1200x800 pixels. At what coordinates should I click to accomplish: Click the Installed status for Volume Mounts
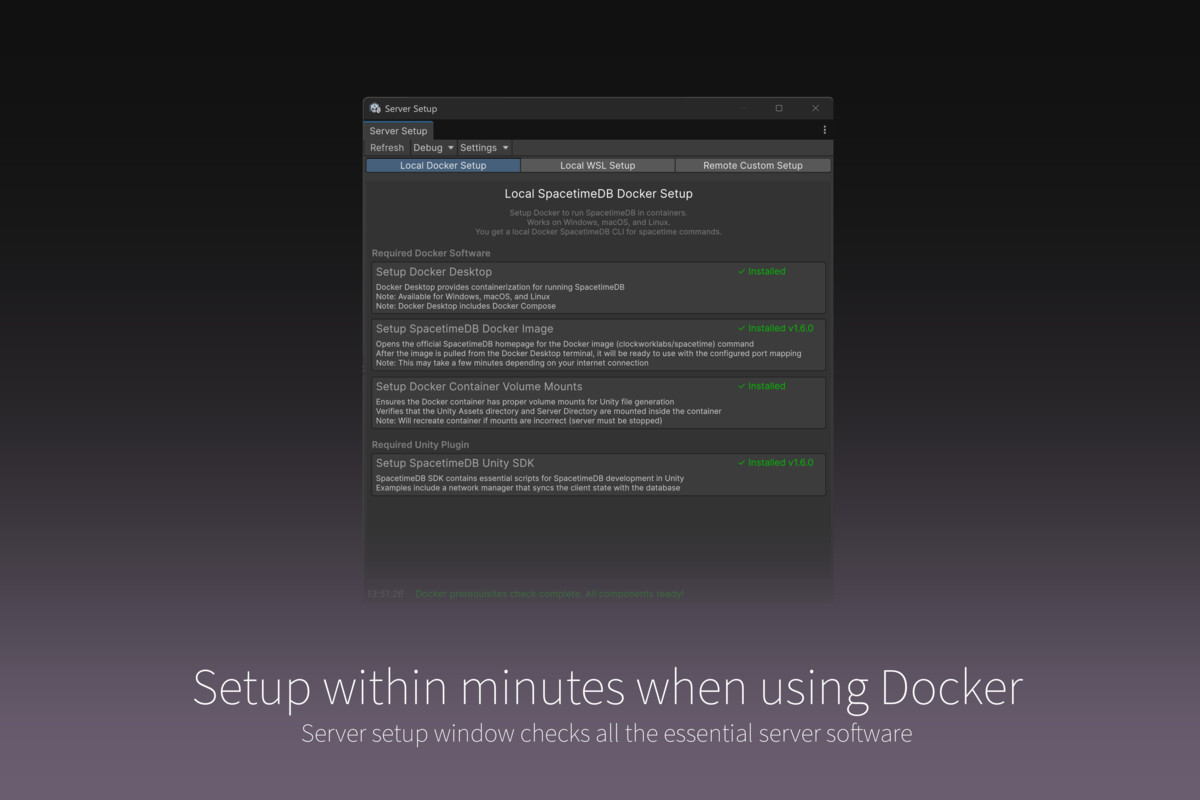point(762,386)
